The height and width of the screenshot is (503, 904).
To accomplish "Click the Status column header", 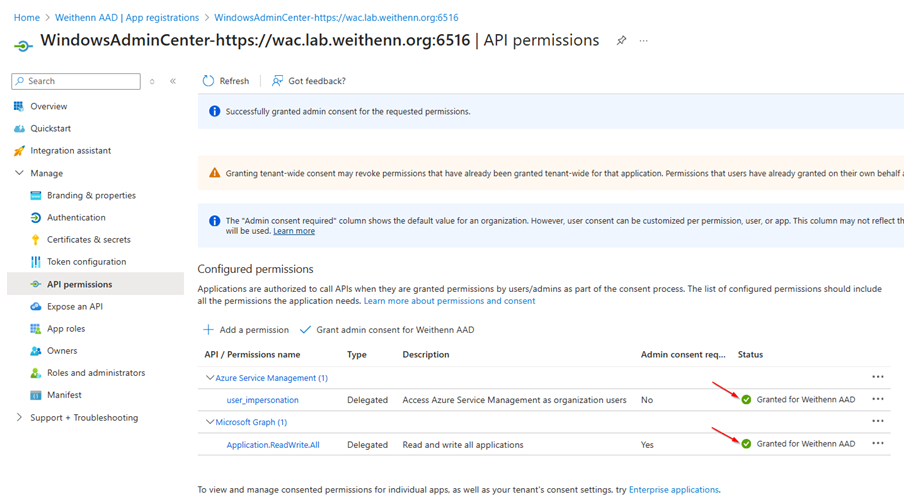I will pyautogui.click(x=750, y=355).
